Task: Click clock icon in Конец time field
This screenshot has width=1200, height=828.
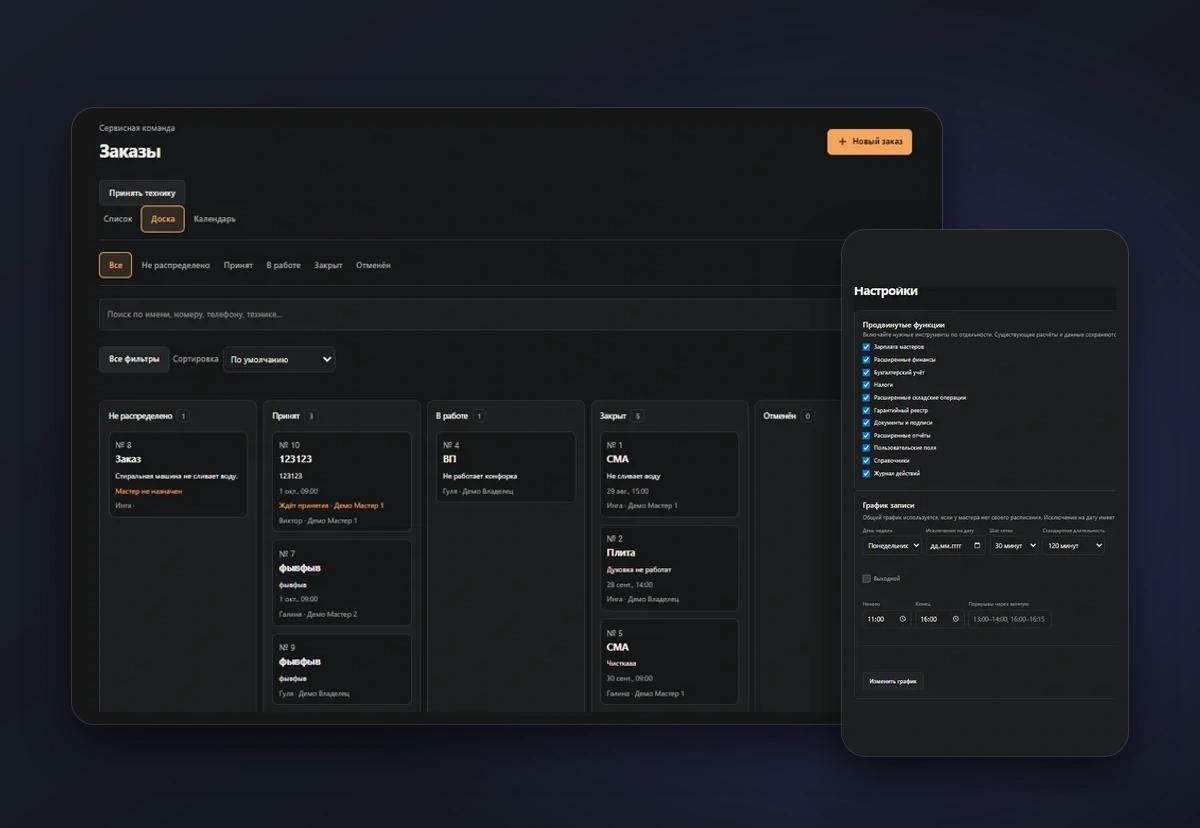Action: pos(955,619)
